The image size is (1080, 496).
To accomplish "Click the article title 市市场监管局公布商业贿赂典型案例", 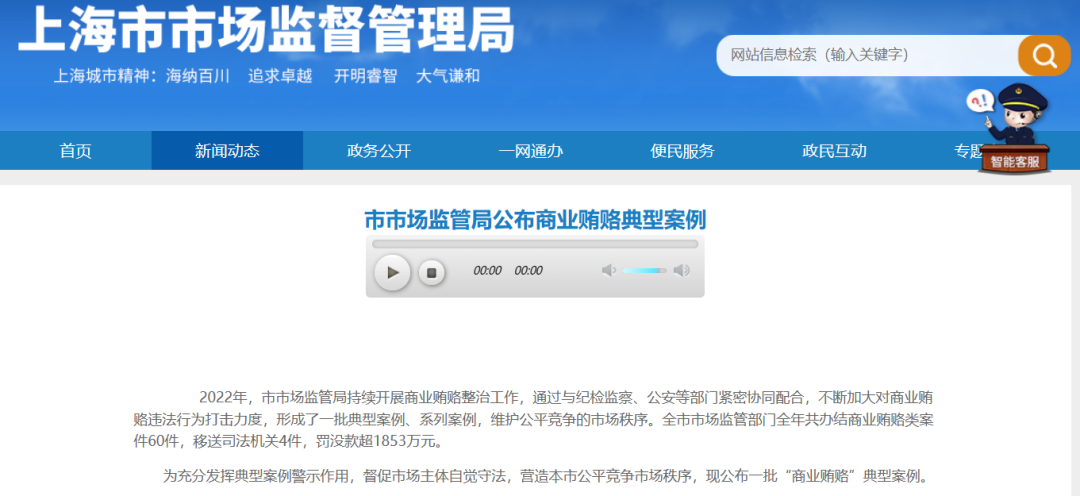I will click(x=535, y=220).
